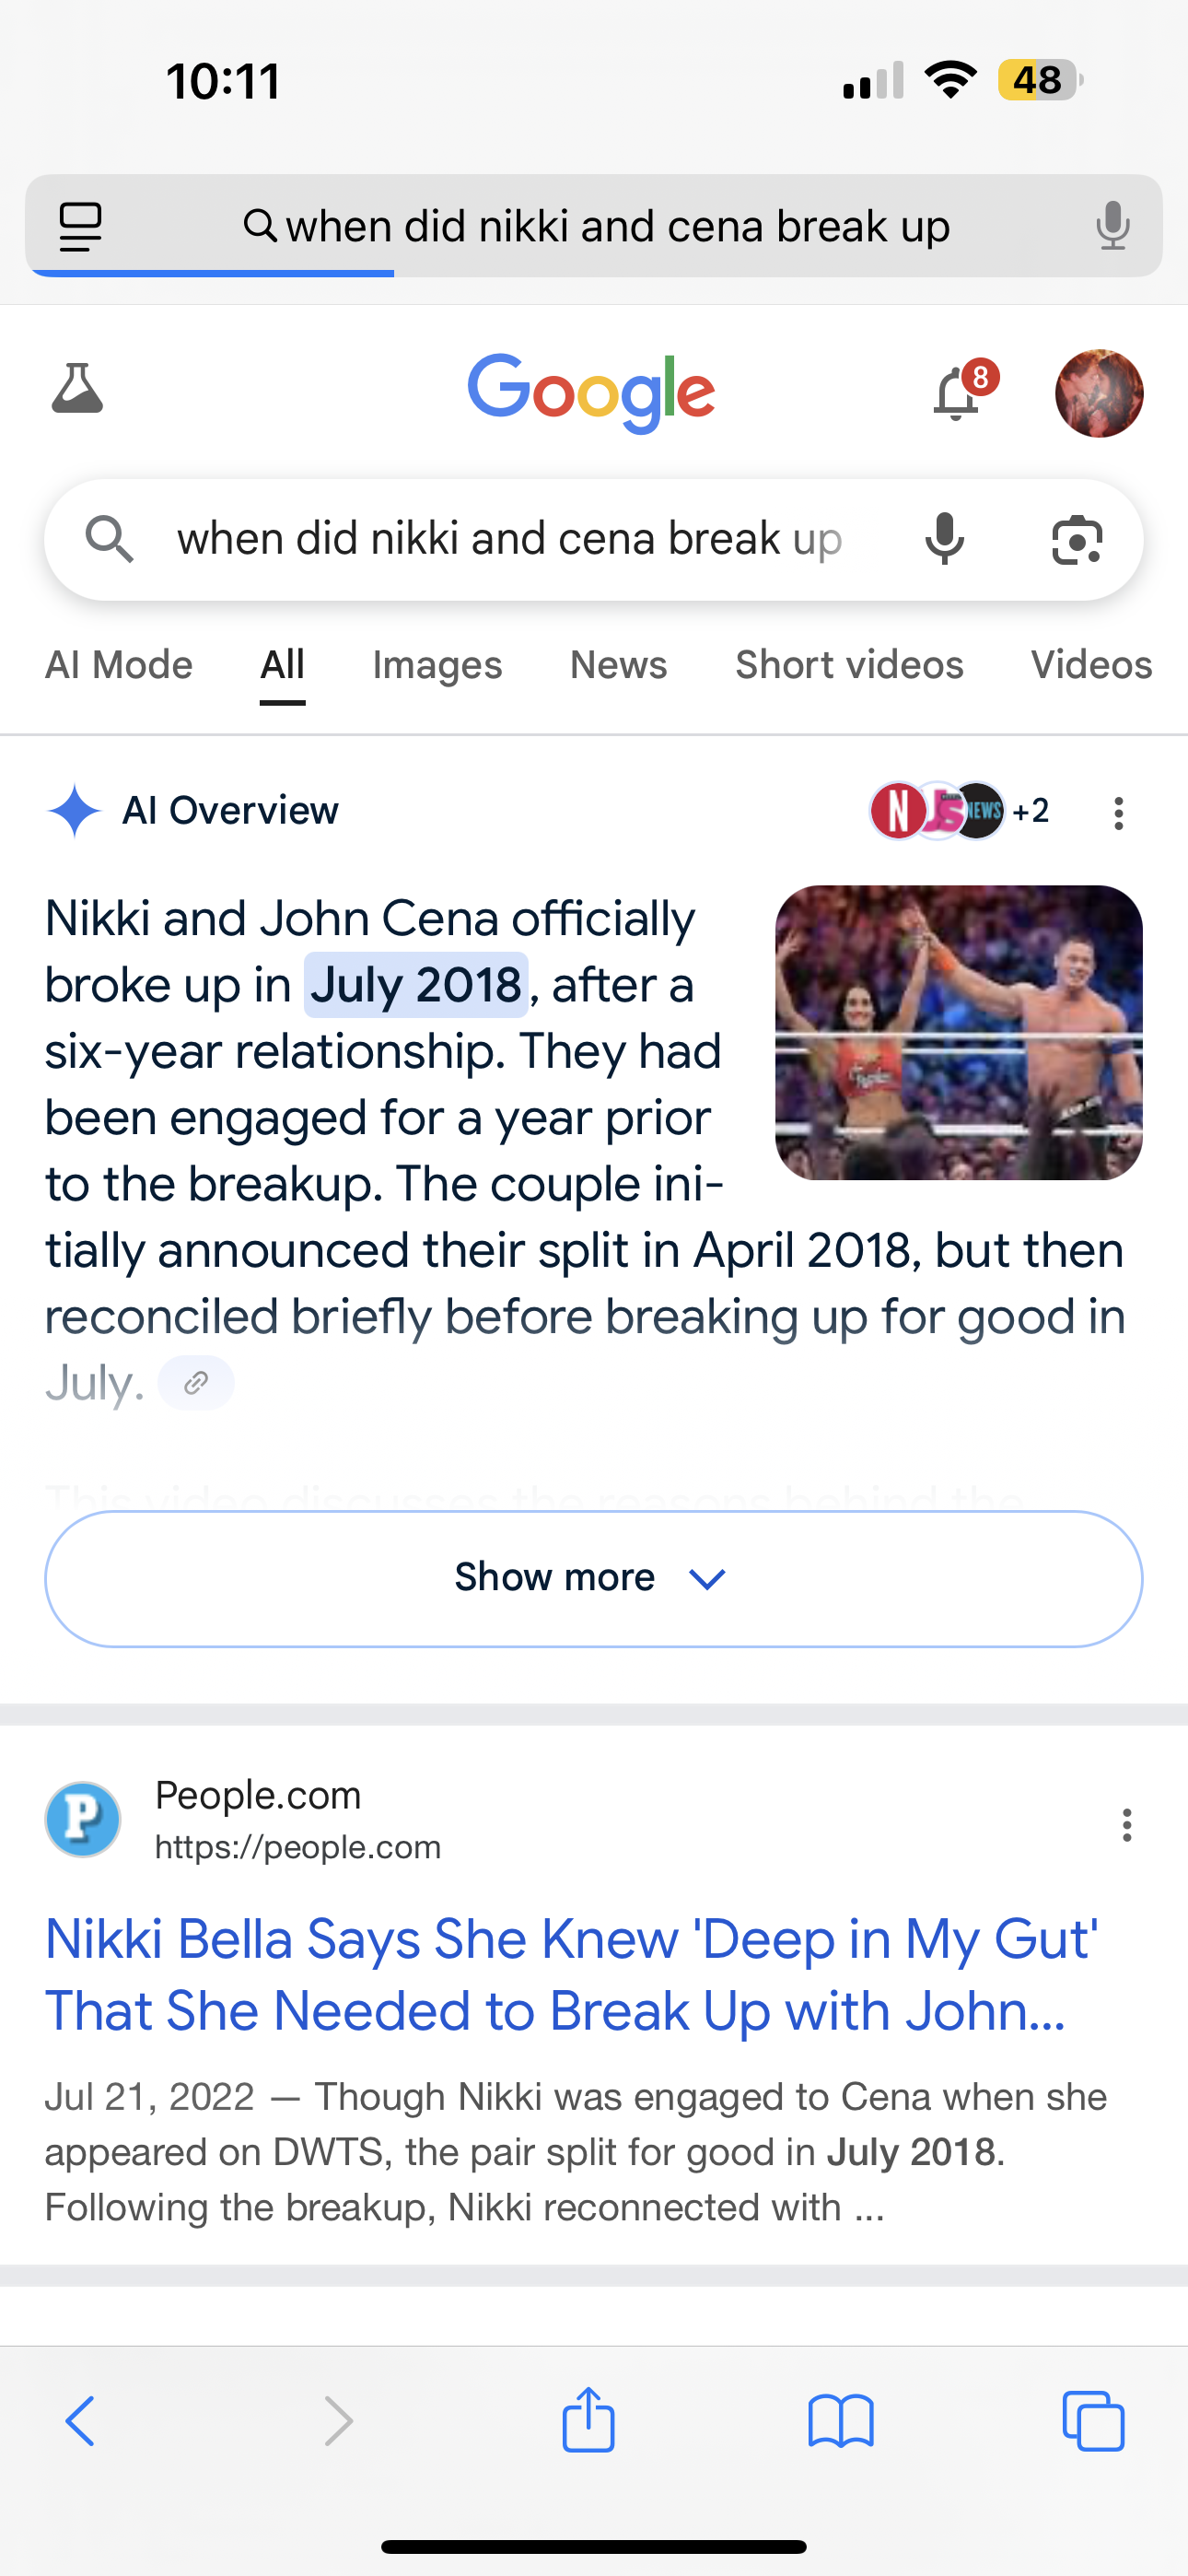The height and width of the screenshot is (2576, 1188).
Task: Open Google notifications bell
Action: pyautogui.click(x=957, y=393)
